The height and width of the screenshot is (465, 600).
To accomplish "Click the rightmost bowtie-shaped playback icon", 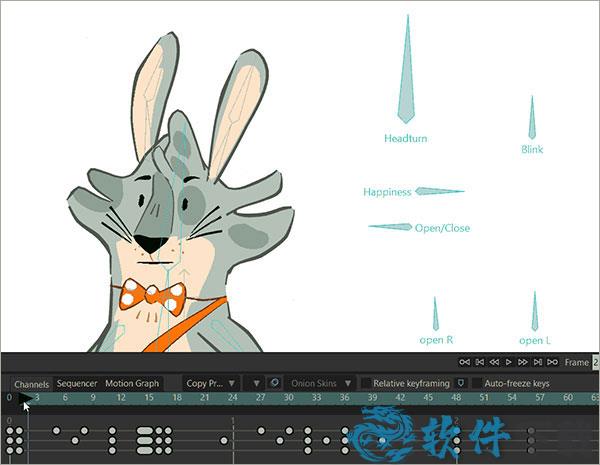I will click(x=552, y=362).
